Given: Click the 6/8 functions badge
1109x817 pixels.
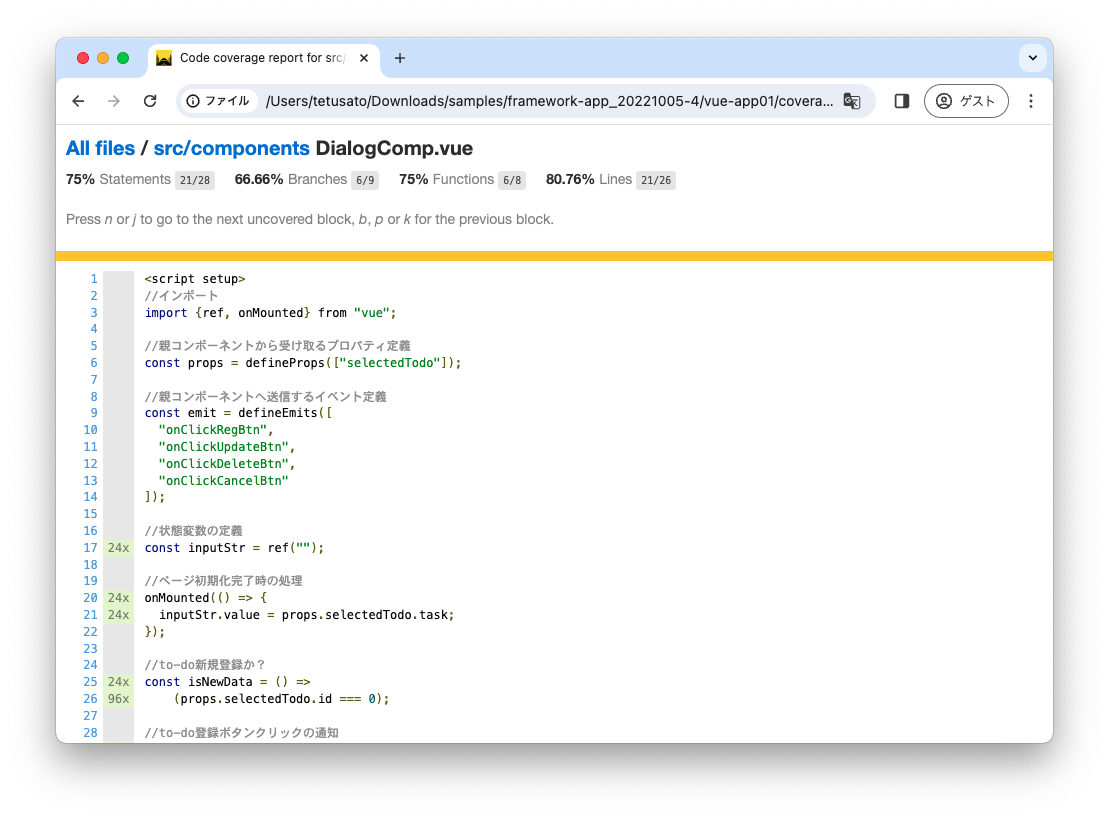Looking at the screenshot, I should point(512,180).
